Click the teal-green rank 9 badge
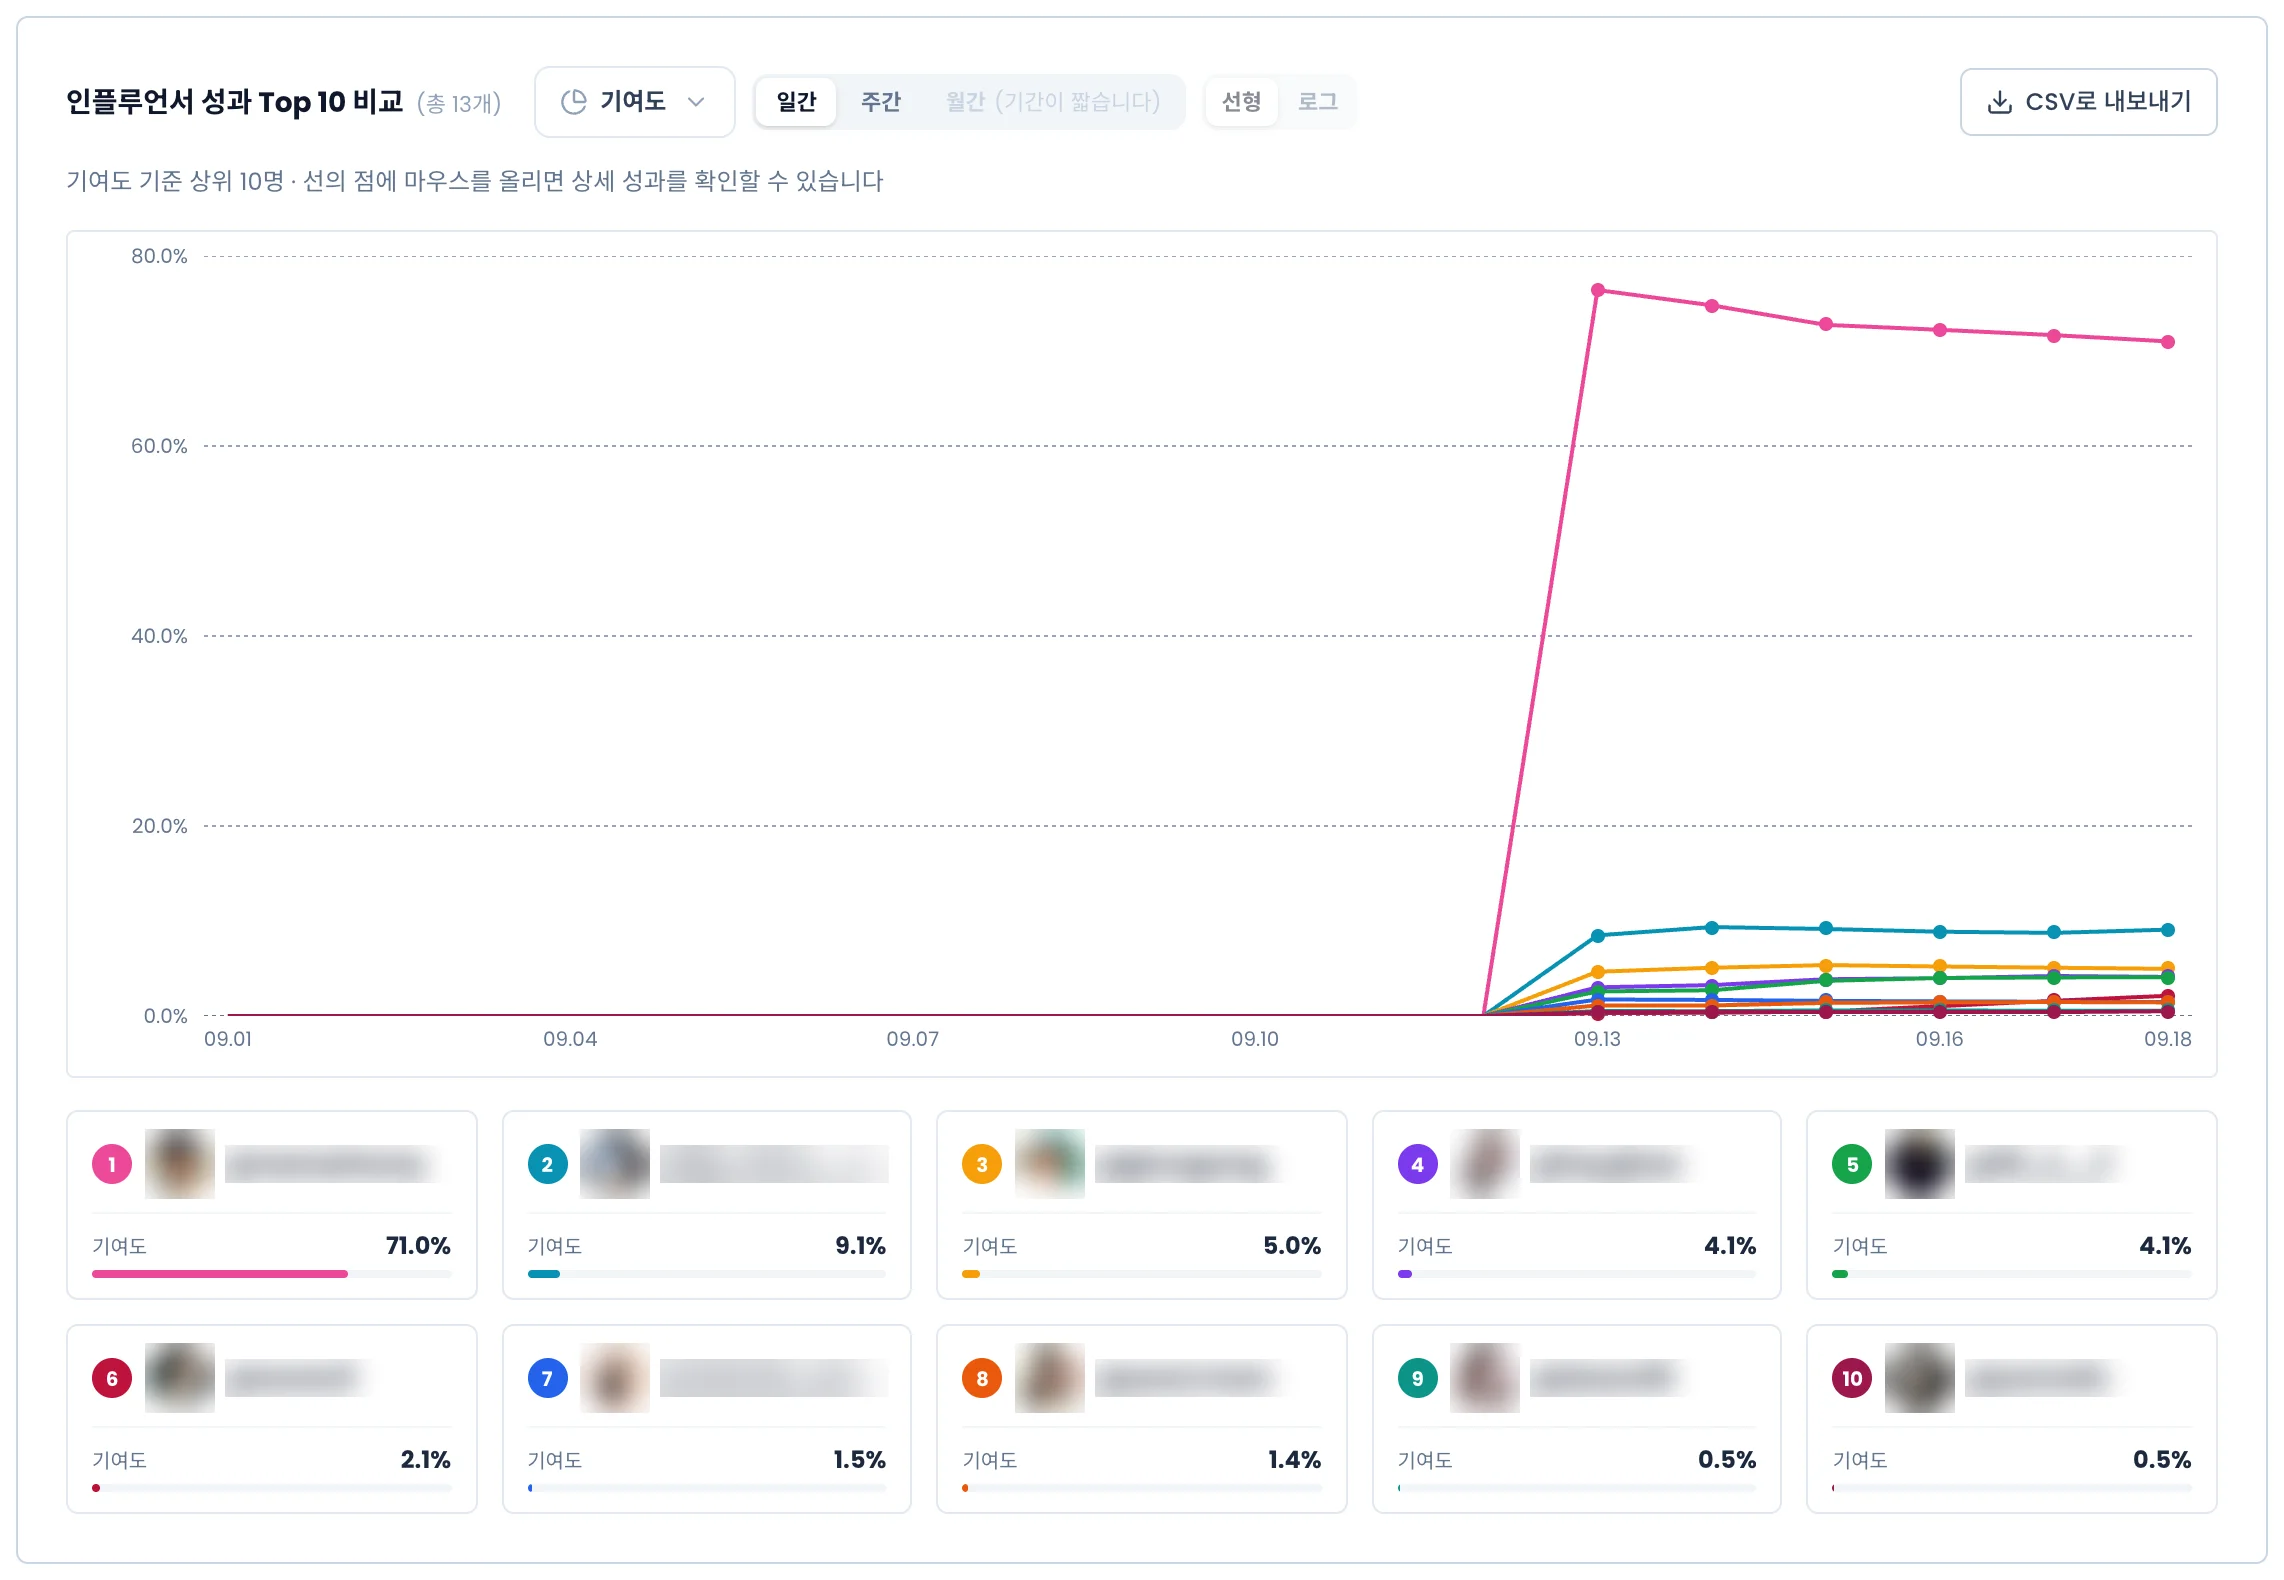The height and width of the screenshot is (1580, 2284). (x=1417, y=1378)
